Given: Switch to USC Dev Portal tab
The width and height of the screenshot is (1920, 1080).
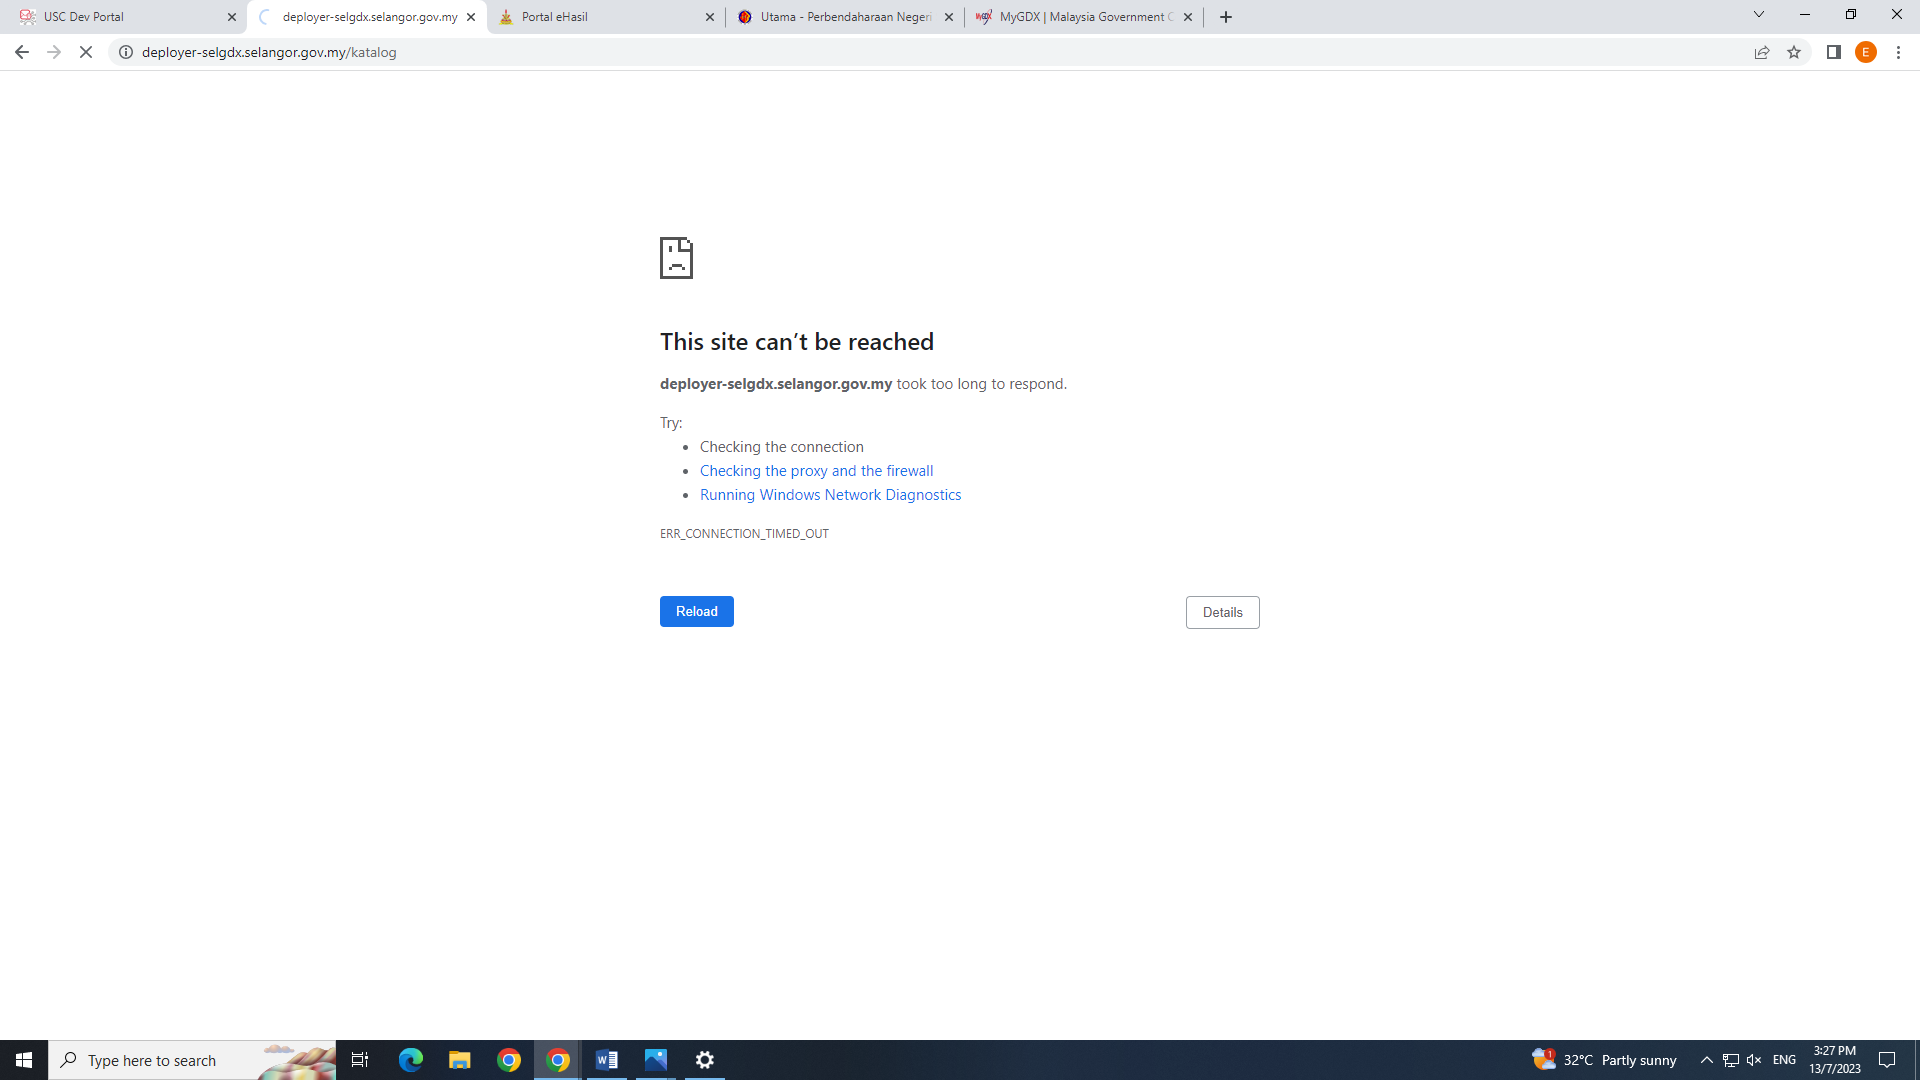Looking at the screenshot, I should pyautogui.click(x=120, y=17).
